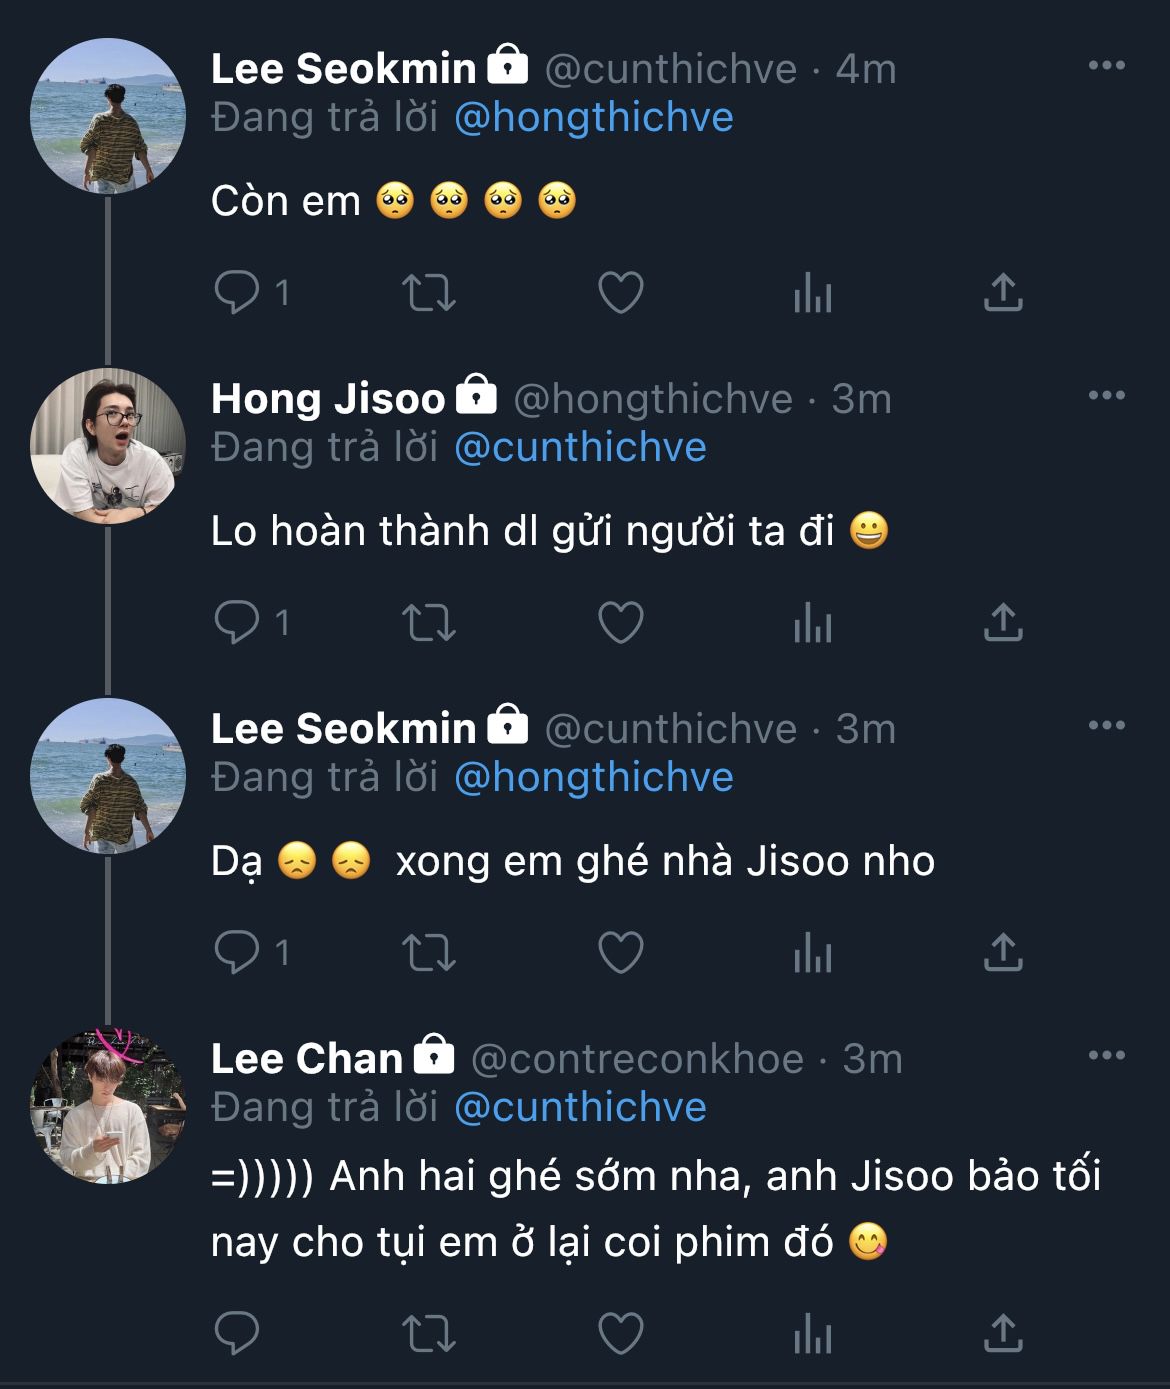Viewport: 1170px width, 1389px height.
Task: Expand the three-dot menu on the first tweet
Action: (1106, 66)
